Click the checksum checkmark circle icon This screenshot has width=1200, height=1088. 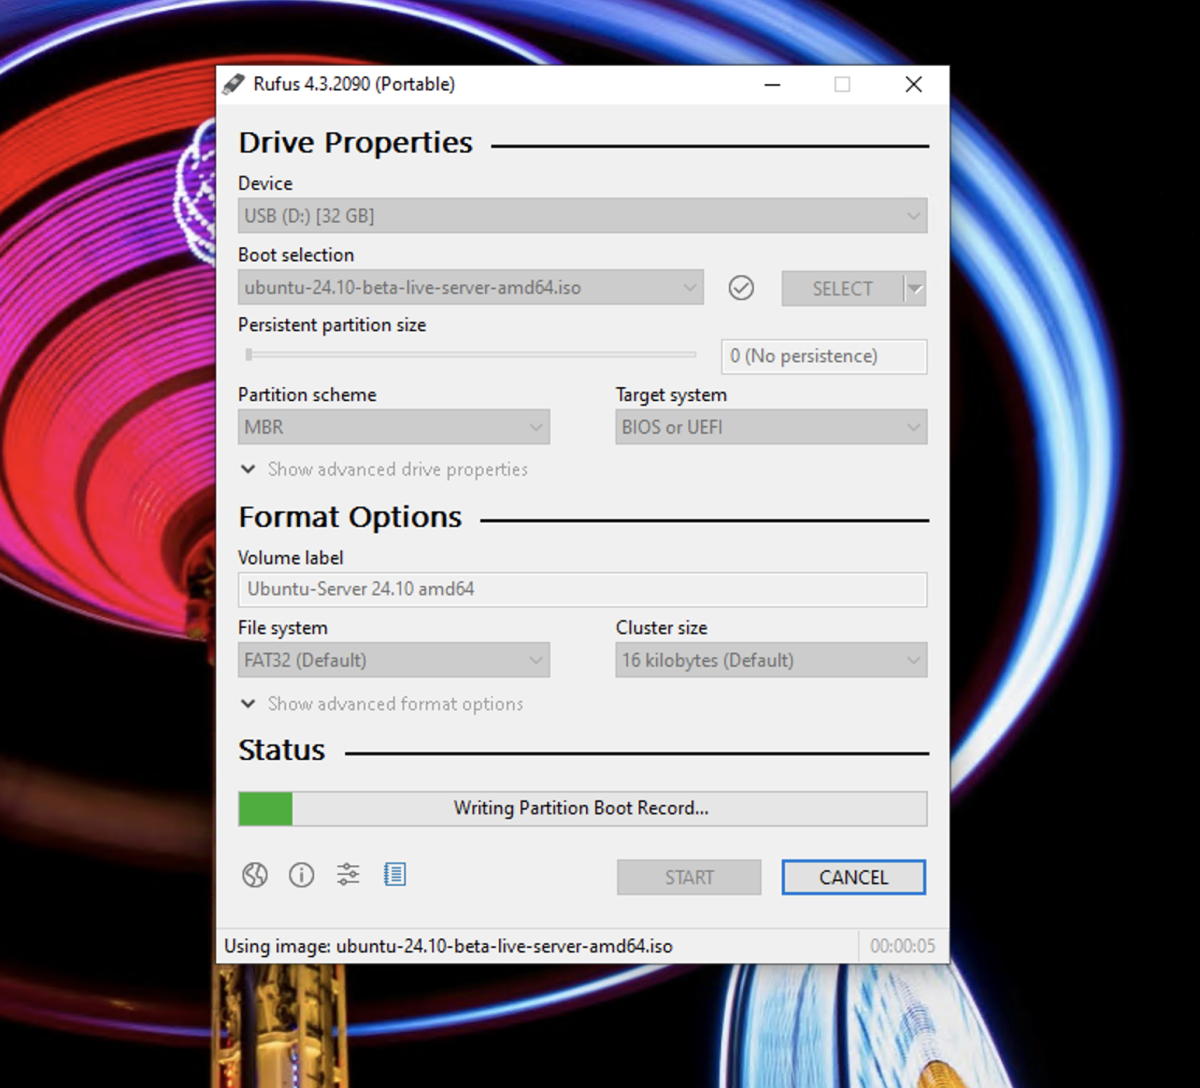[x=741, y=288]
